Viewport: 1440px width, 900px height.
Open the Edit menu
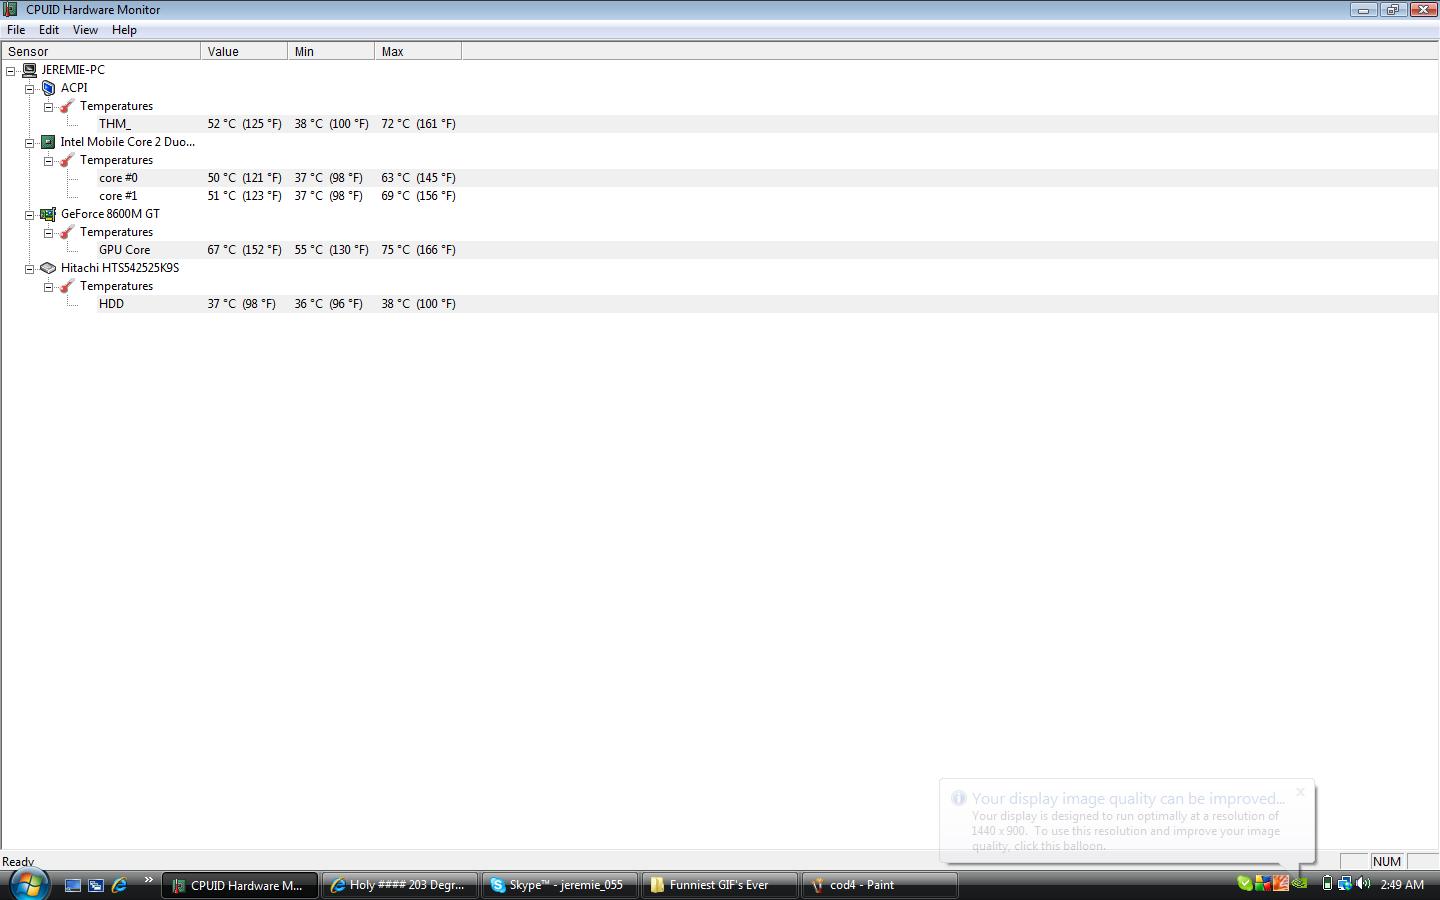(49, 30)
